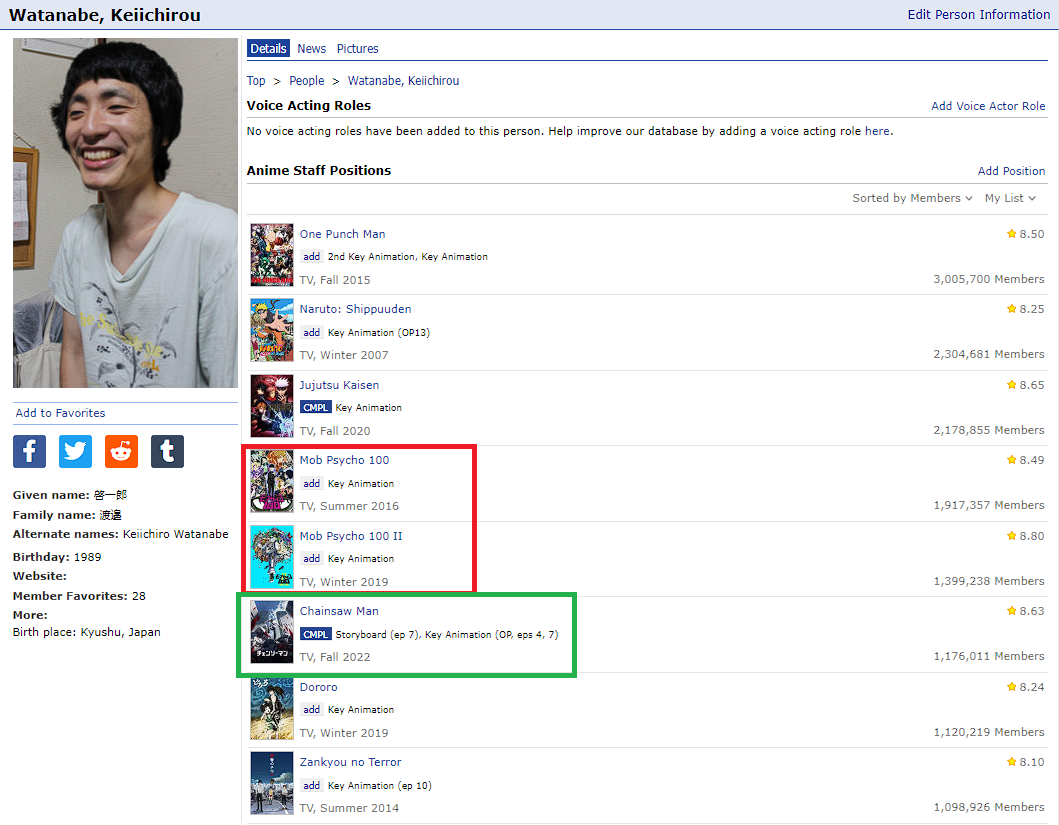The width and height of the screenshot is (1059, 825).
Task: Open the Pictures tab
Action: 357,48
